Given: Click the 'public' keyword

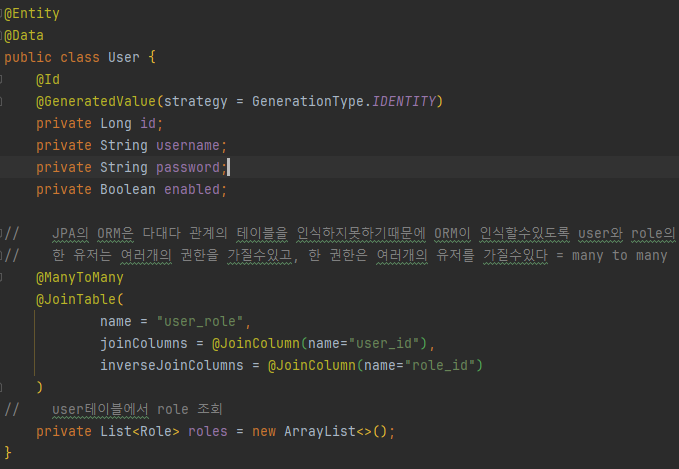Looking at the screenshot, I should pyautogui.click(x=28, y=58).
